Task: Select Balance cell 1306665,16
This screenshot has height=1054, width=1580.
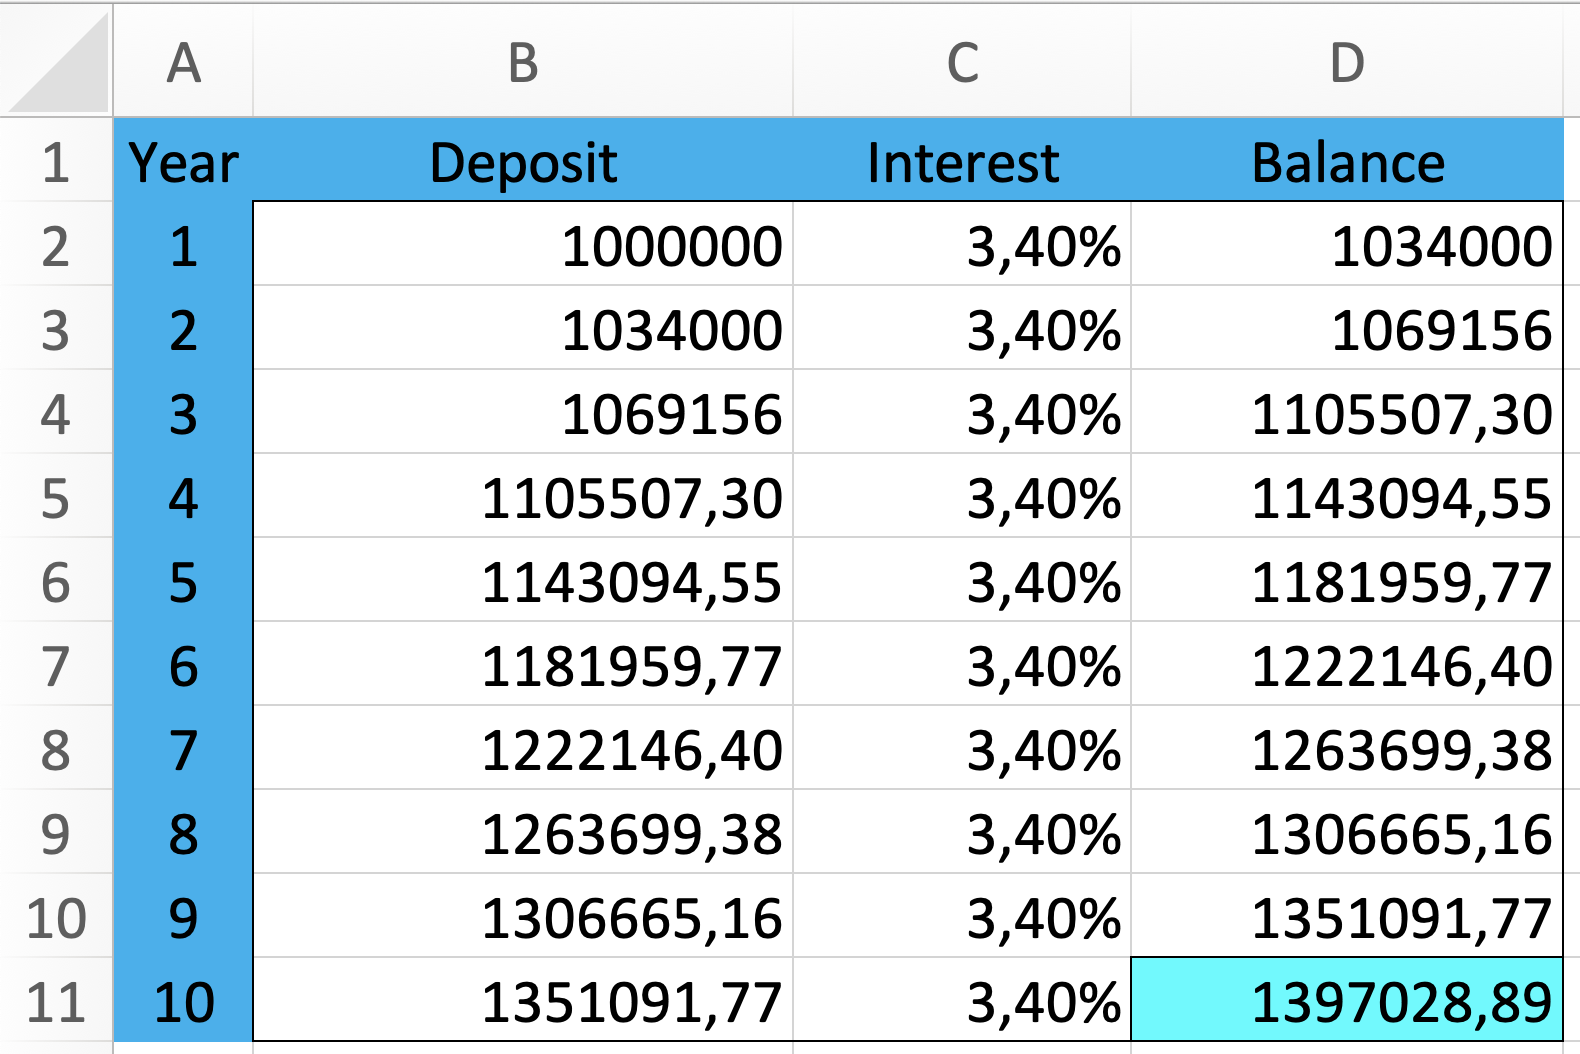Action: point(1347,832)
